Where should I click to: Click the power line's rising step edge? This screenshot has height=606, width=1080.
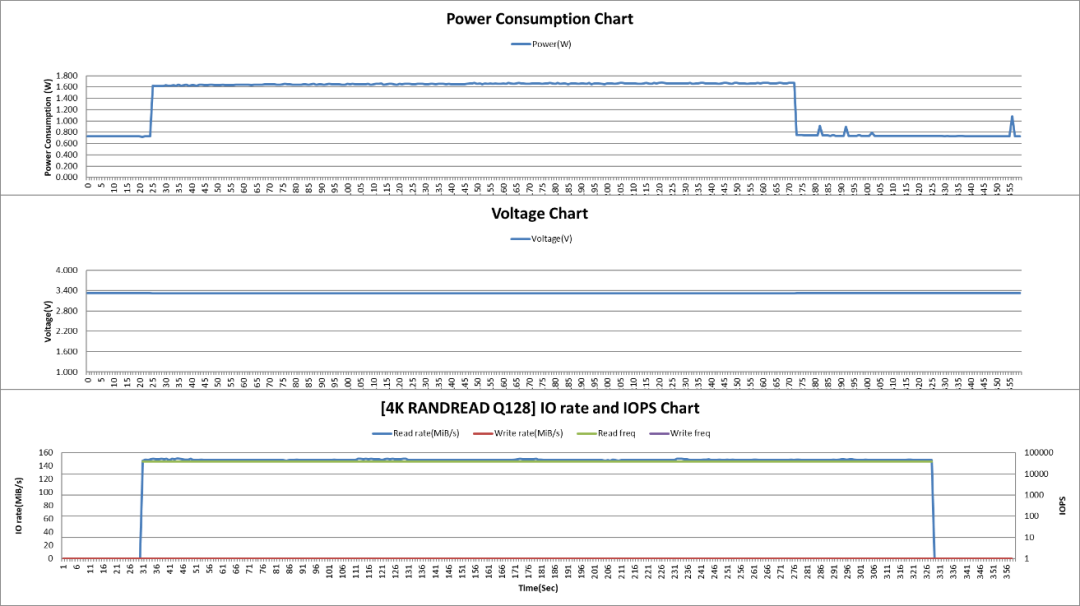152,110
